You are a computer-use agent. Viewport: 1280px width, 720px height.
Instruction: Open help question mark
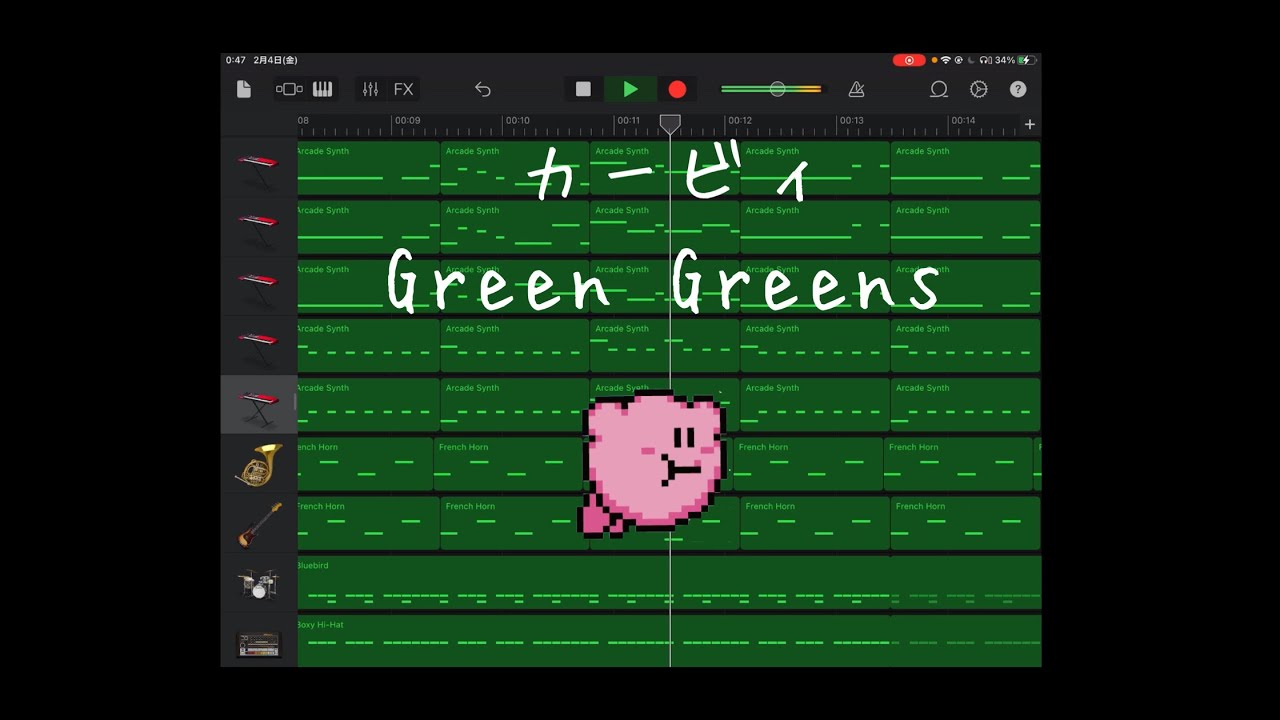[1018, 89]
